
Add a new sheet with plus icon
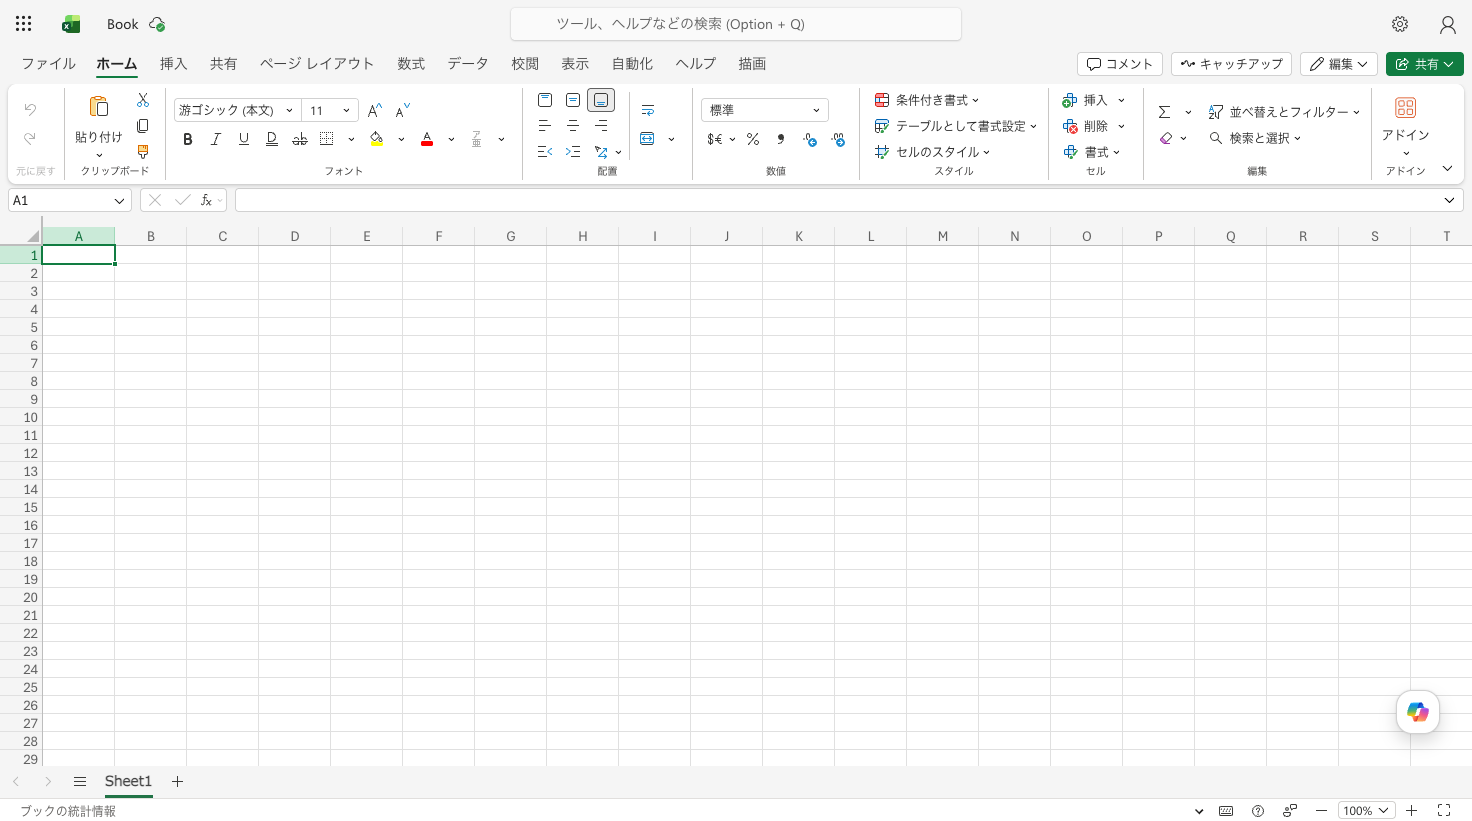177,781
